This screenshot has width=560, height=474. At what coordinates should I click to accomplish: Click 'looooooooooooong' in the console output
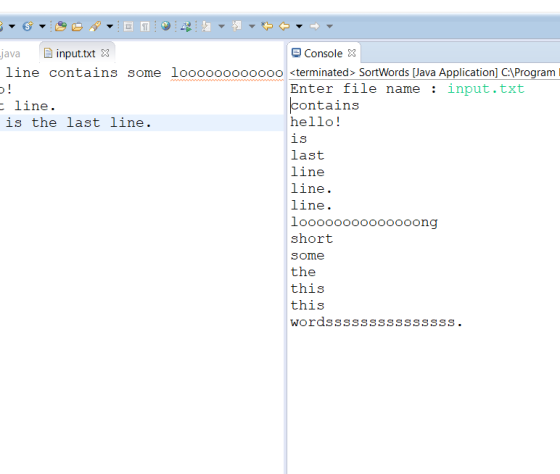click(x=364, y=222)
